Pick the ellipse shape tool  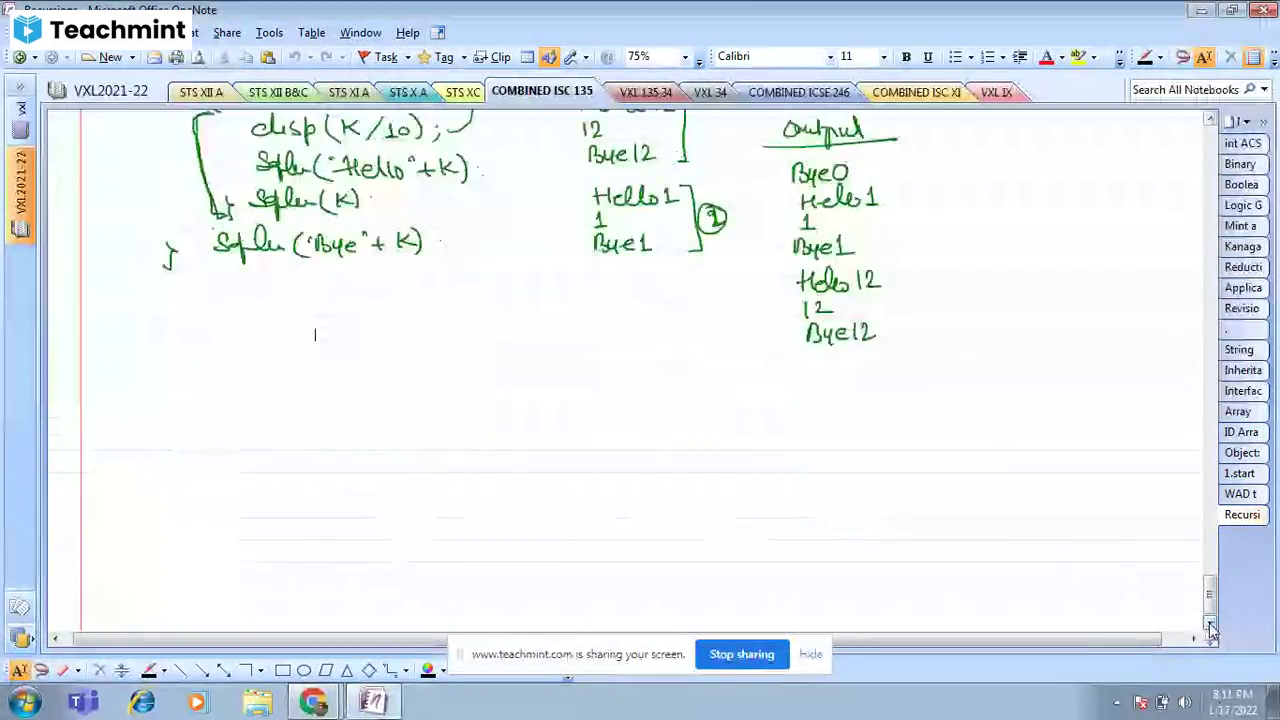click(304, 670)
